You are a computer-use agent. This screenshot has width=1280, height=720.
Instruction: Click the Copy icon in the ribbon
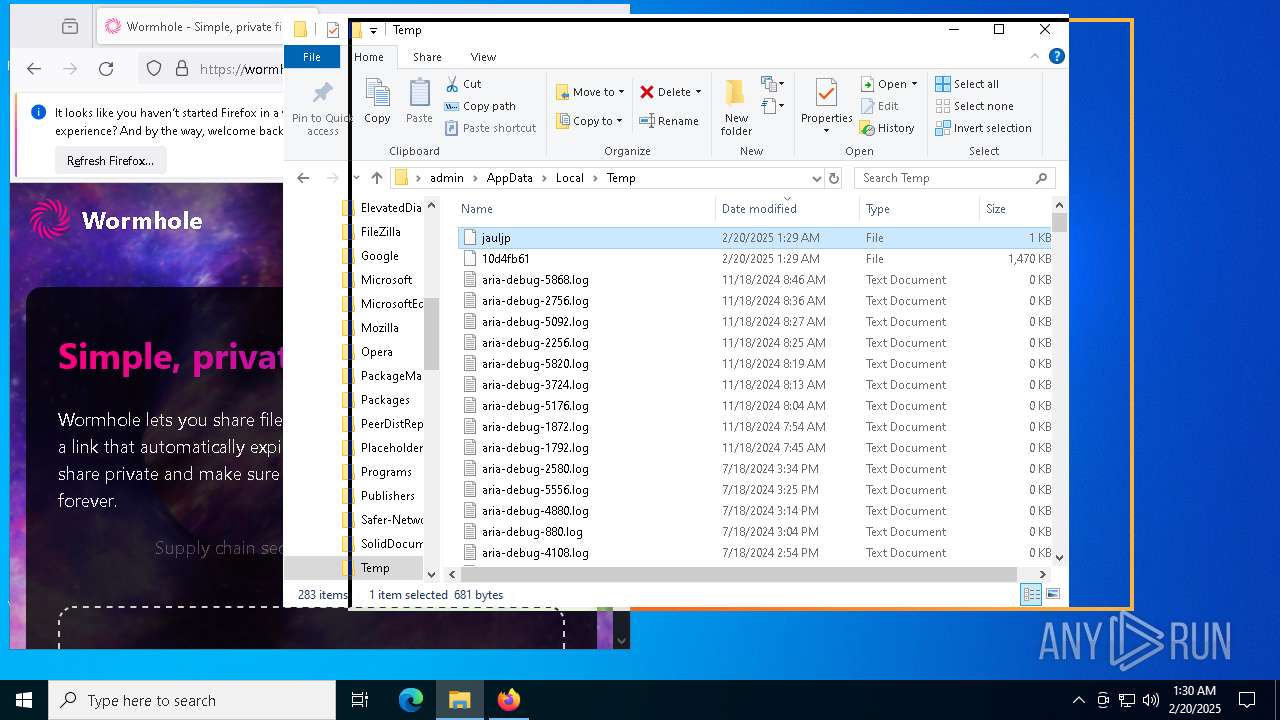[377, 102]
